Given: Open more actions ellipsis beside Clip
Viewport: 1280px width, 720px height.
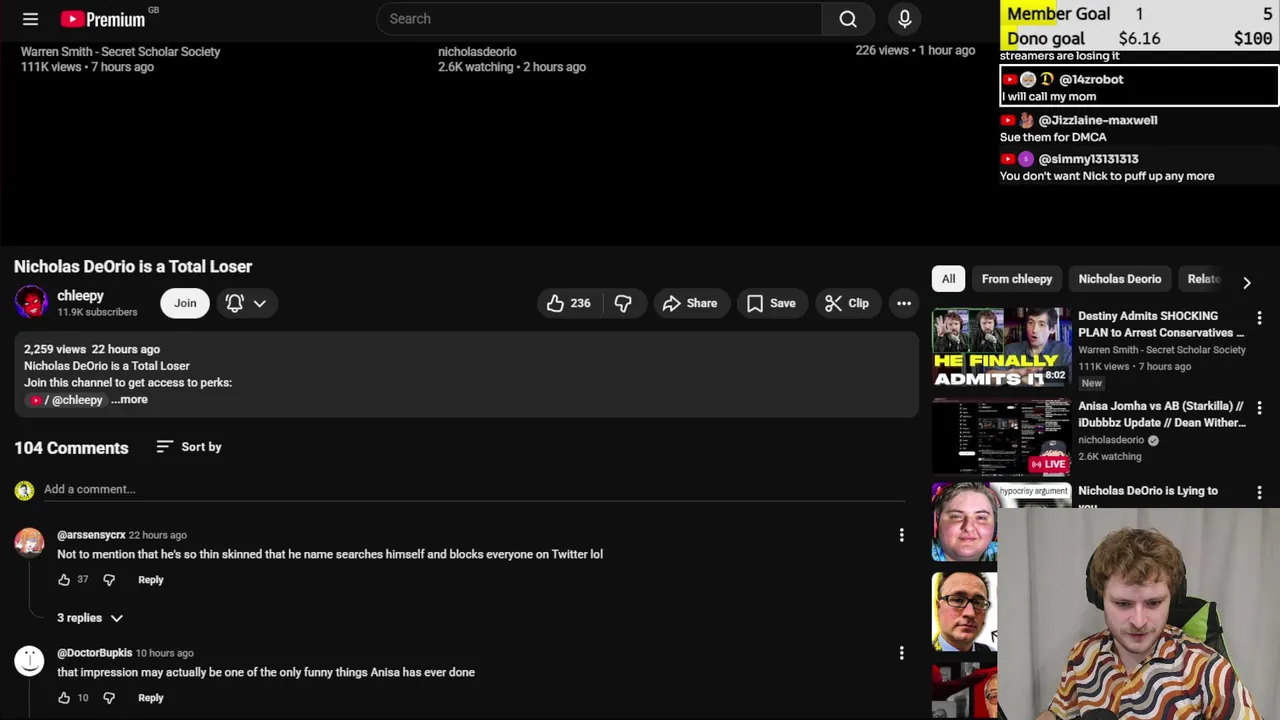Looking at the screenshot, I should 904,303.
